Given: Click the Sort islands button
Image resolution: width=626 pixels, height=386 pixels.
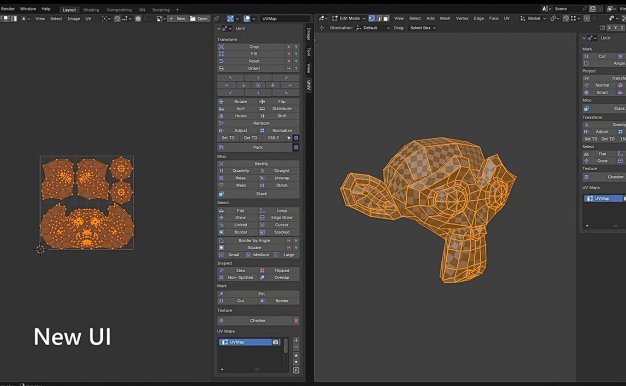Looking at the screenshot, I should (238, 109).
